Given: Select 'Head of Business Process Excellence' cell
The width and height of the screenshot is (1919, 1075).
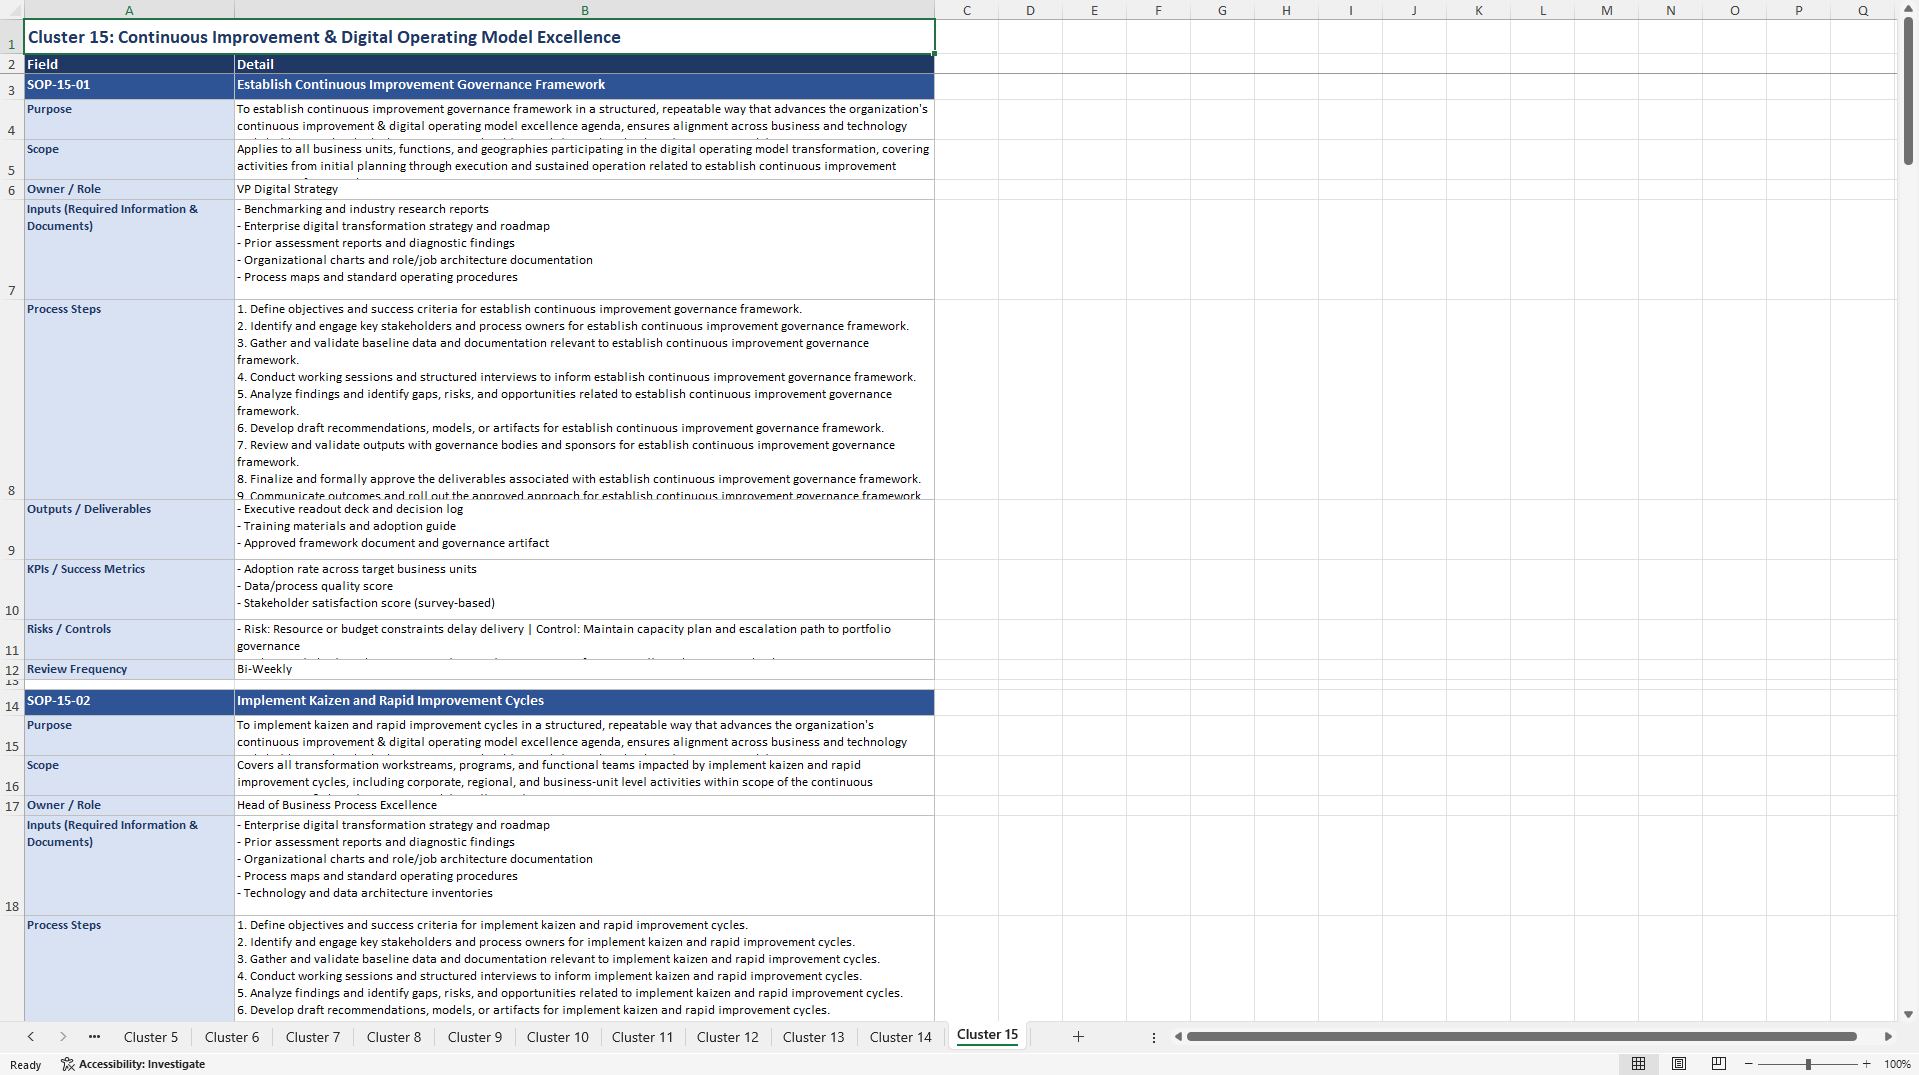Looking at the screenshot, I should pos(585,805).
